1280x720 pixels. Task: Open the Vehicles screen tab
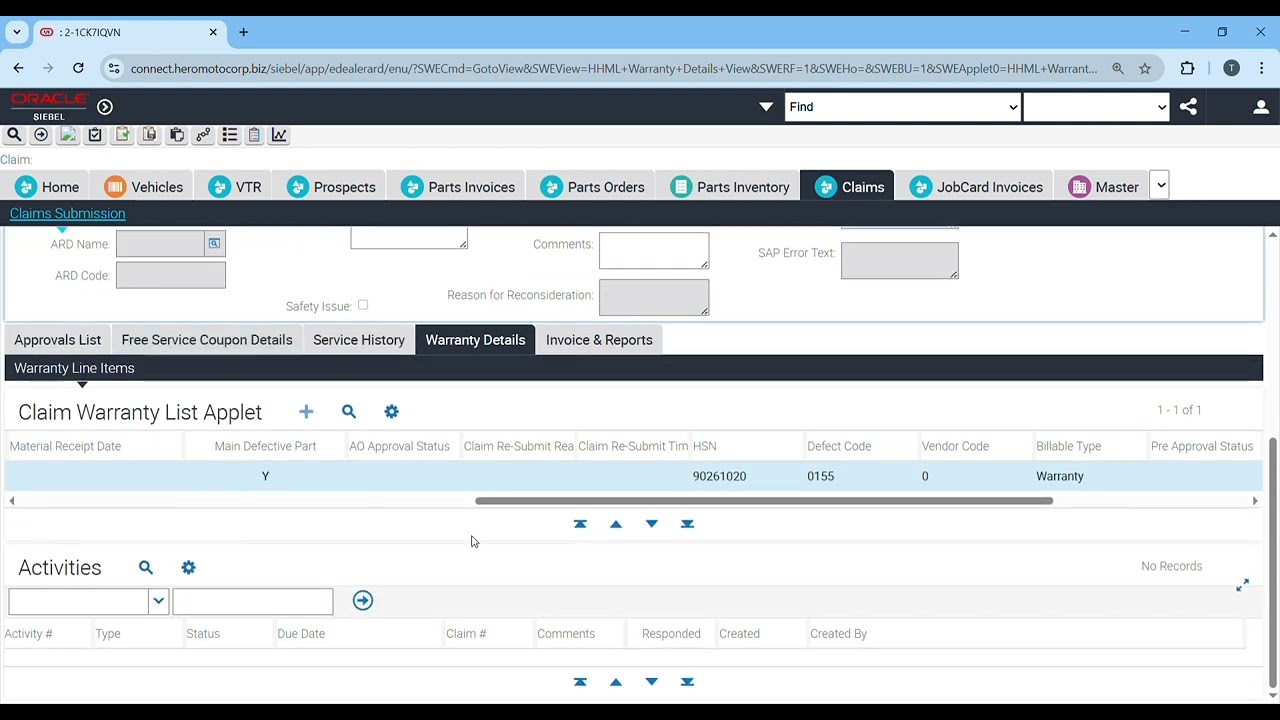[145, 187]
